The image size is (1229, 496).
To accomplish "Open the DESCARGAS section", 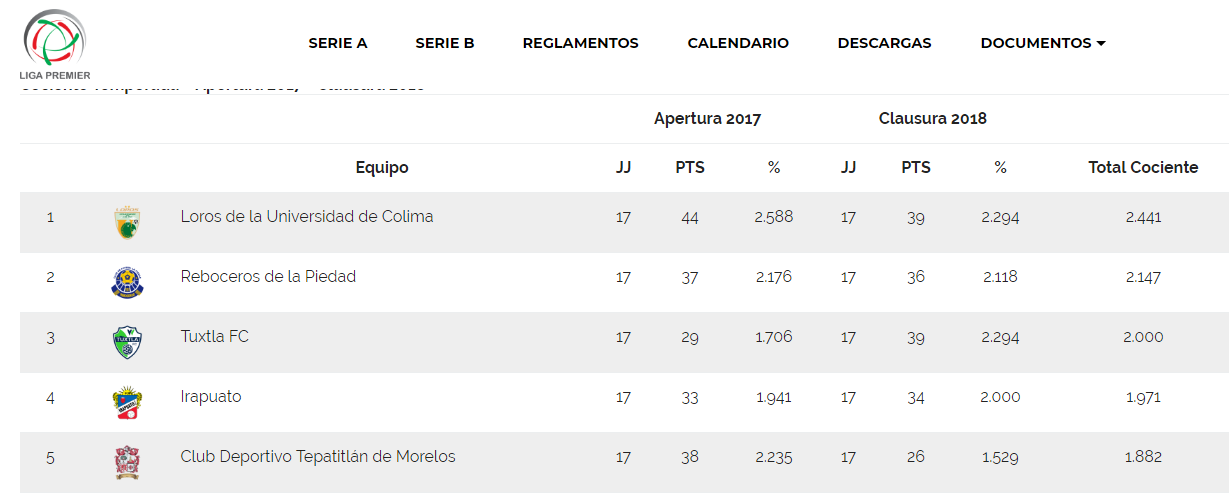I will tap(885, 43).
